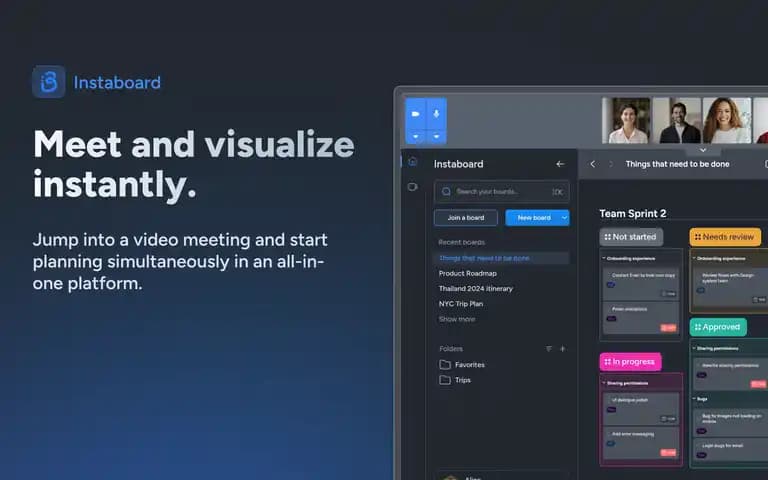Select the first participant video thumbnail
The image size is (768, 480).
[626, 120]
